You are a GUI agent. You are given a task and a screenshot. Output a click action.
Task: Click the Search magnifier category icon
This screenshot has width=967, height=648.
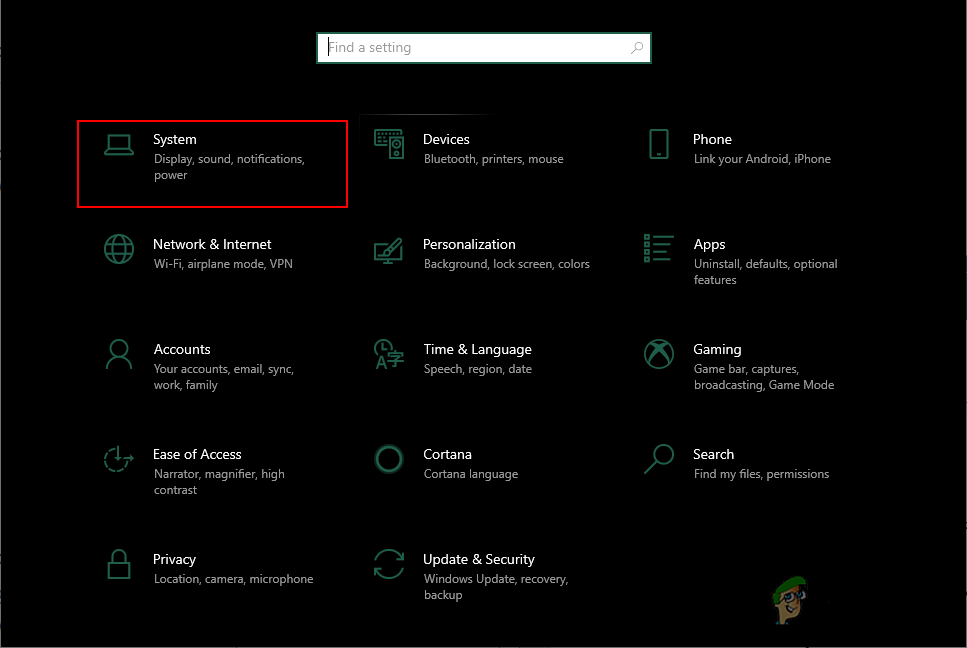[659, 459]
